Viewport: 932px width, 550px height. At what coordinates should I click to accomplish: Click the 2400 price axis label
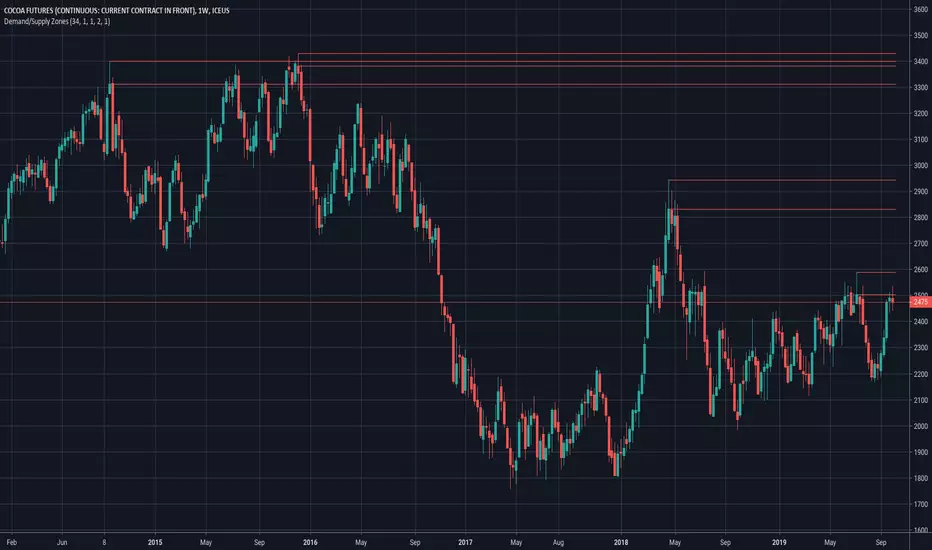coord(920,322)
